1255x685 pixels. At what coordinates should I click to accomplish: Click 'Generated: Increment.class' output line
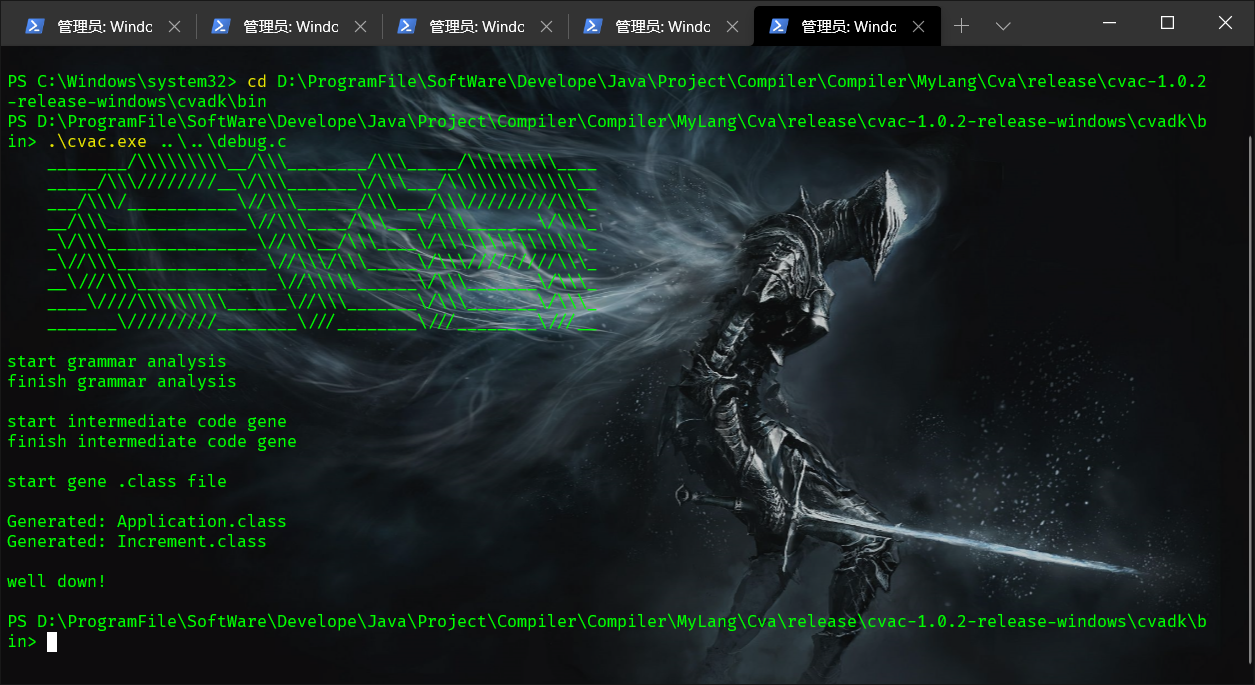pos(137,542)
